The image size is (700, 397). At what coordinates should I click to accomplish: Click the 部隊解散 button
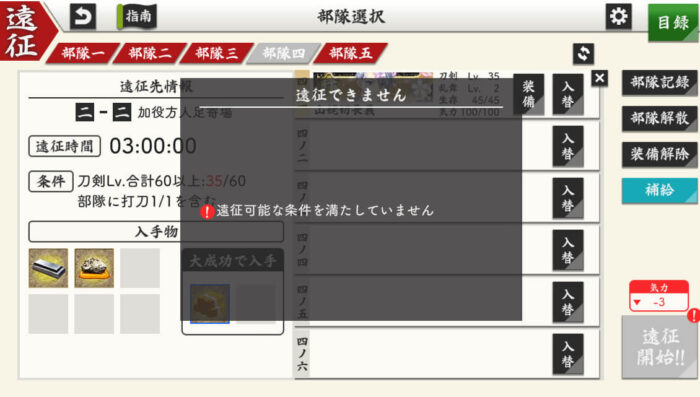659,118
